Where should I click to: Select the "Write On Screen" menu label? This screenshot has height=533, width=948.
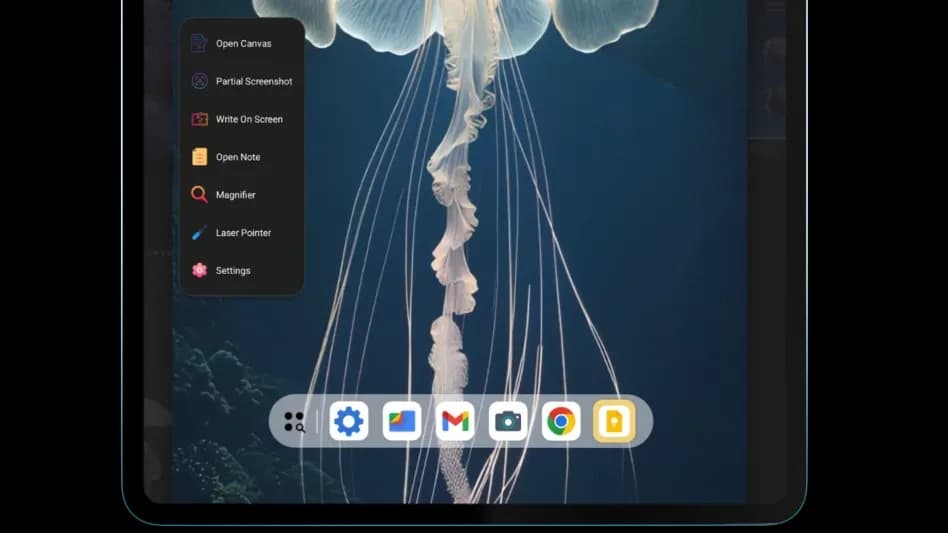tap(249, 119)
